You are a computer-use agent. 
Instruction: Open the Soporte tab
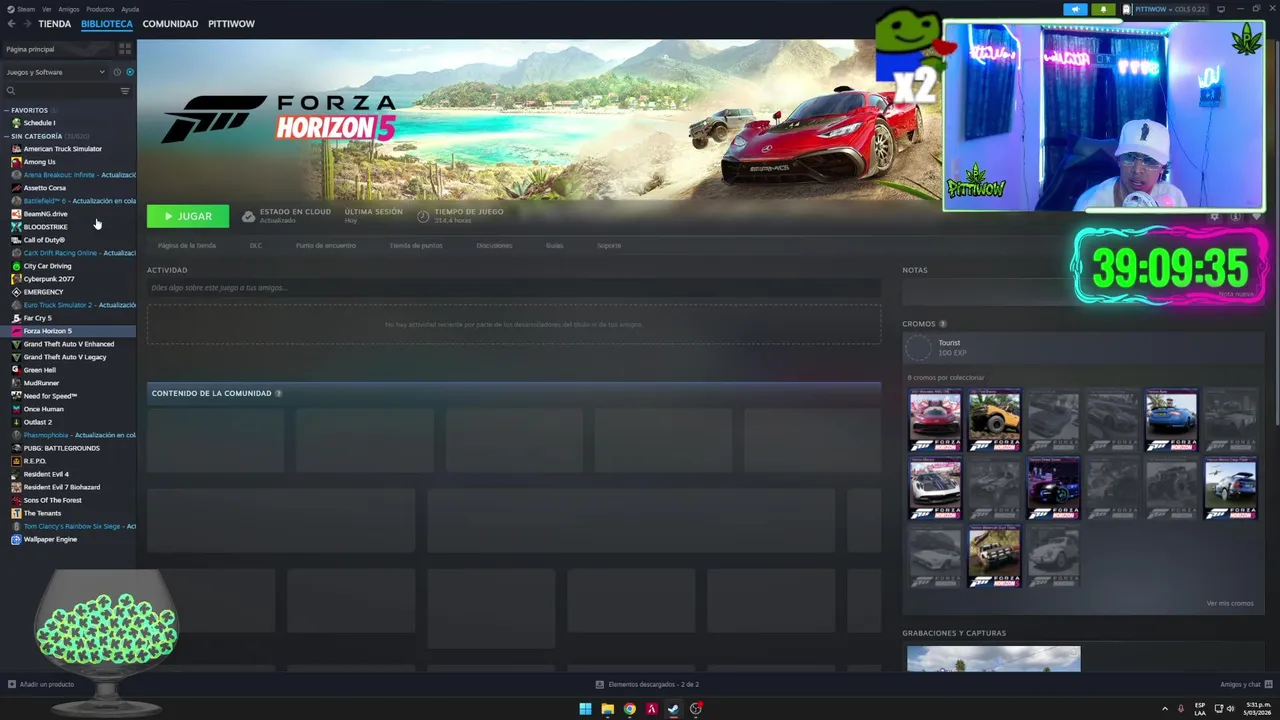click(609, 245)
